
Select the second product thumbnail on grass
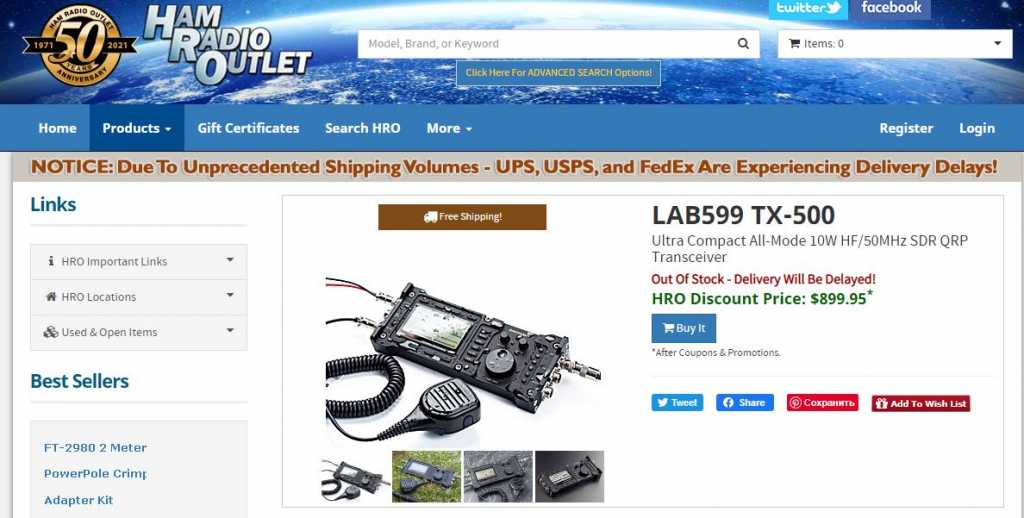point(426,477)
